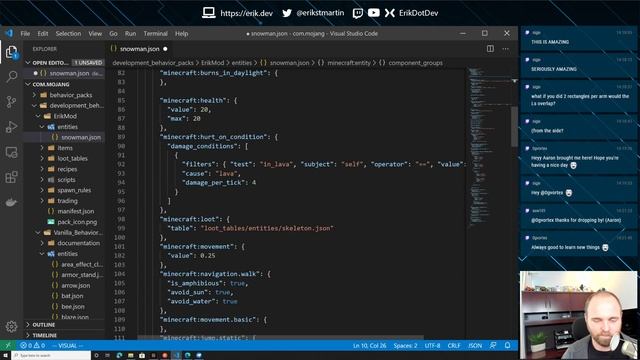Image resolution: width=640 pixels, height=360 pixels.
Task: Open the Manage gear icon
Action: click(11, 326)
